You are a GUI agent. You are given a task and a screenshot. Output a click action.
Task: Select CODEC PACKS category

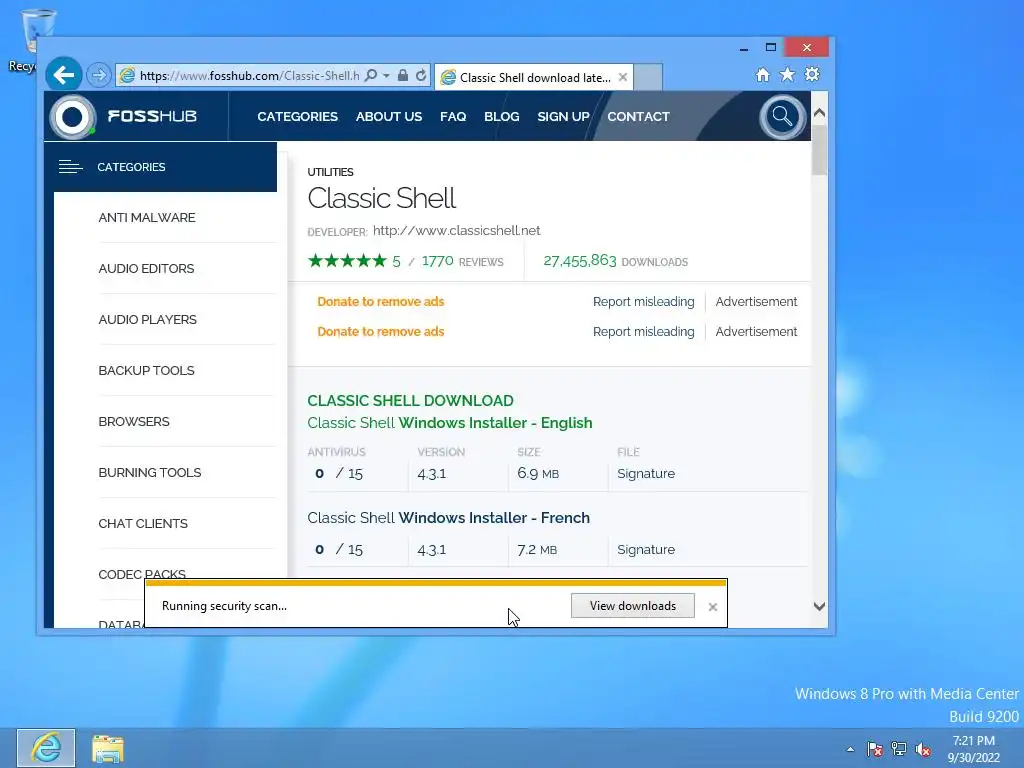coord(142,573)
